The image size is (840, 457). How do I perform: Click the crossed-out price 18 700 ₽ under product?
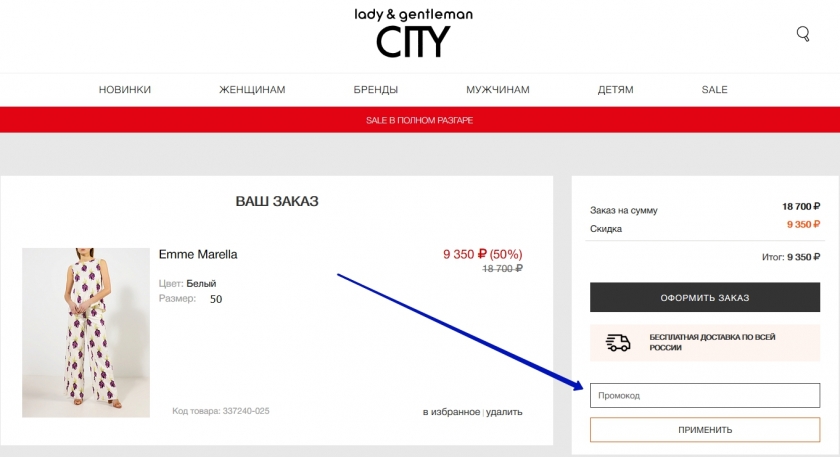502,268
